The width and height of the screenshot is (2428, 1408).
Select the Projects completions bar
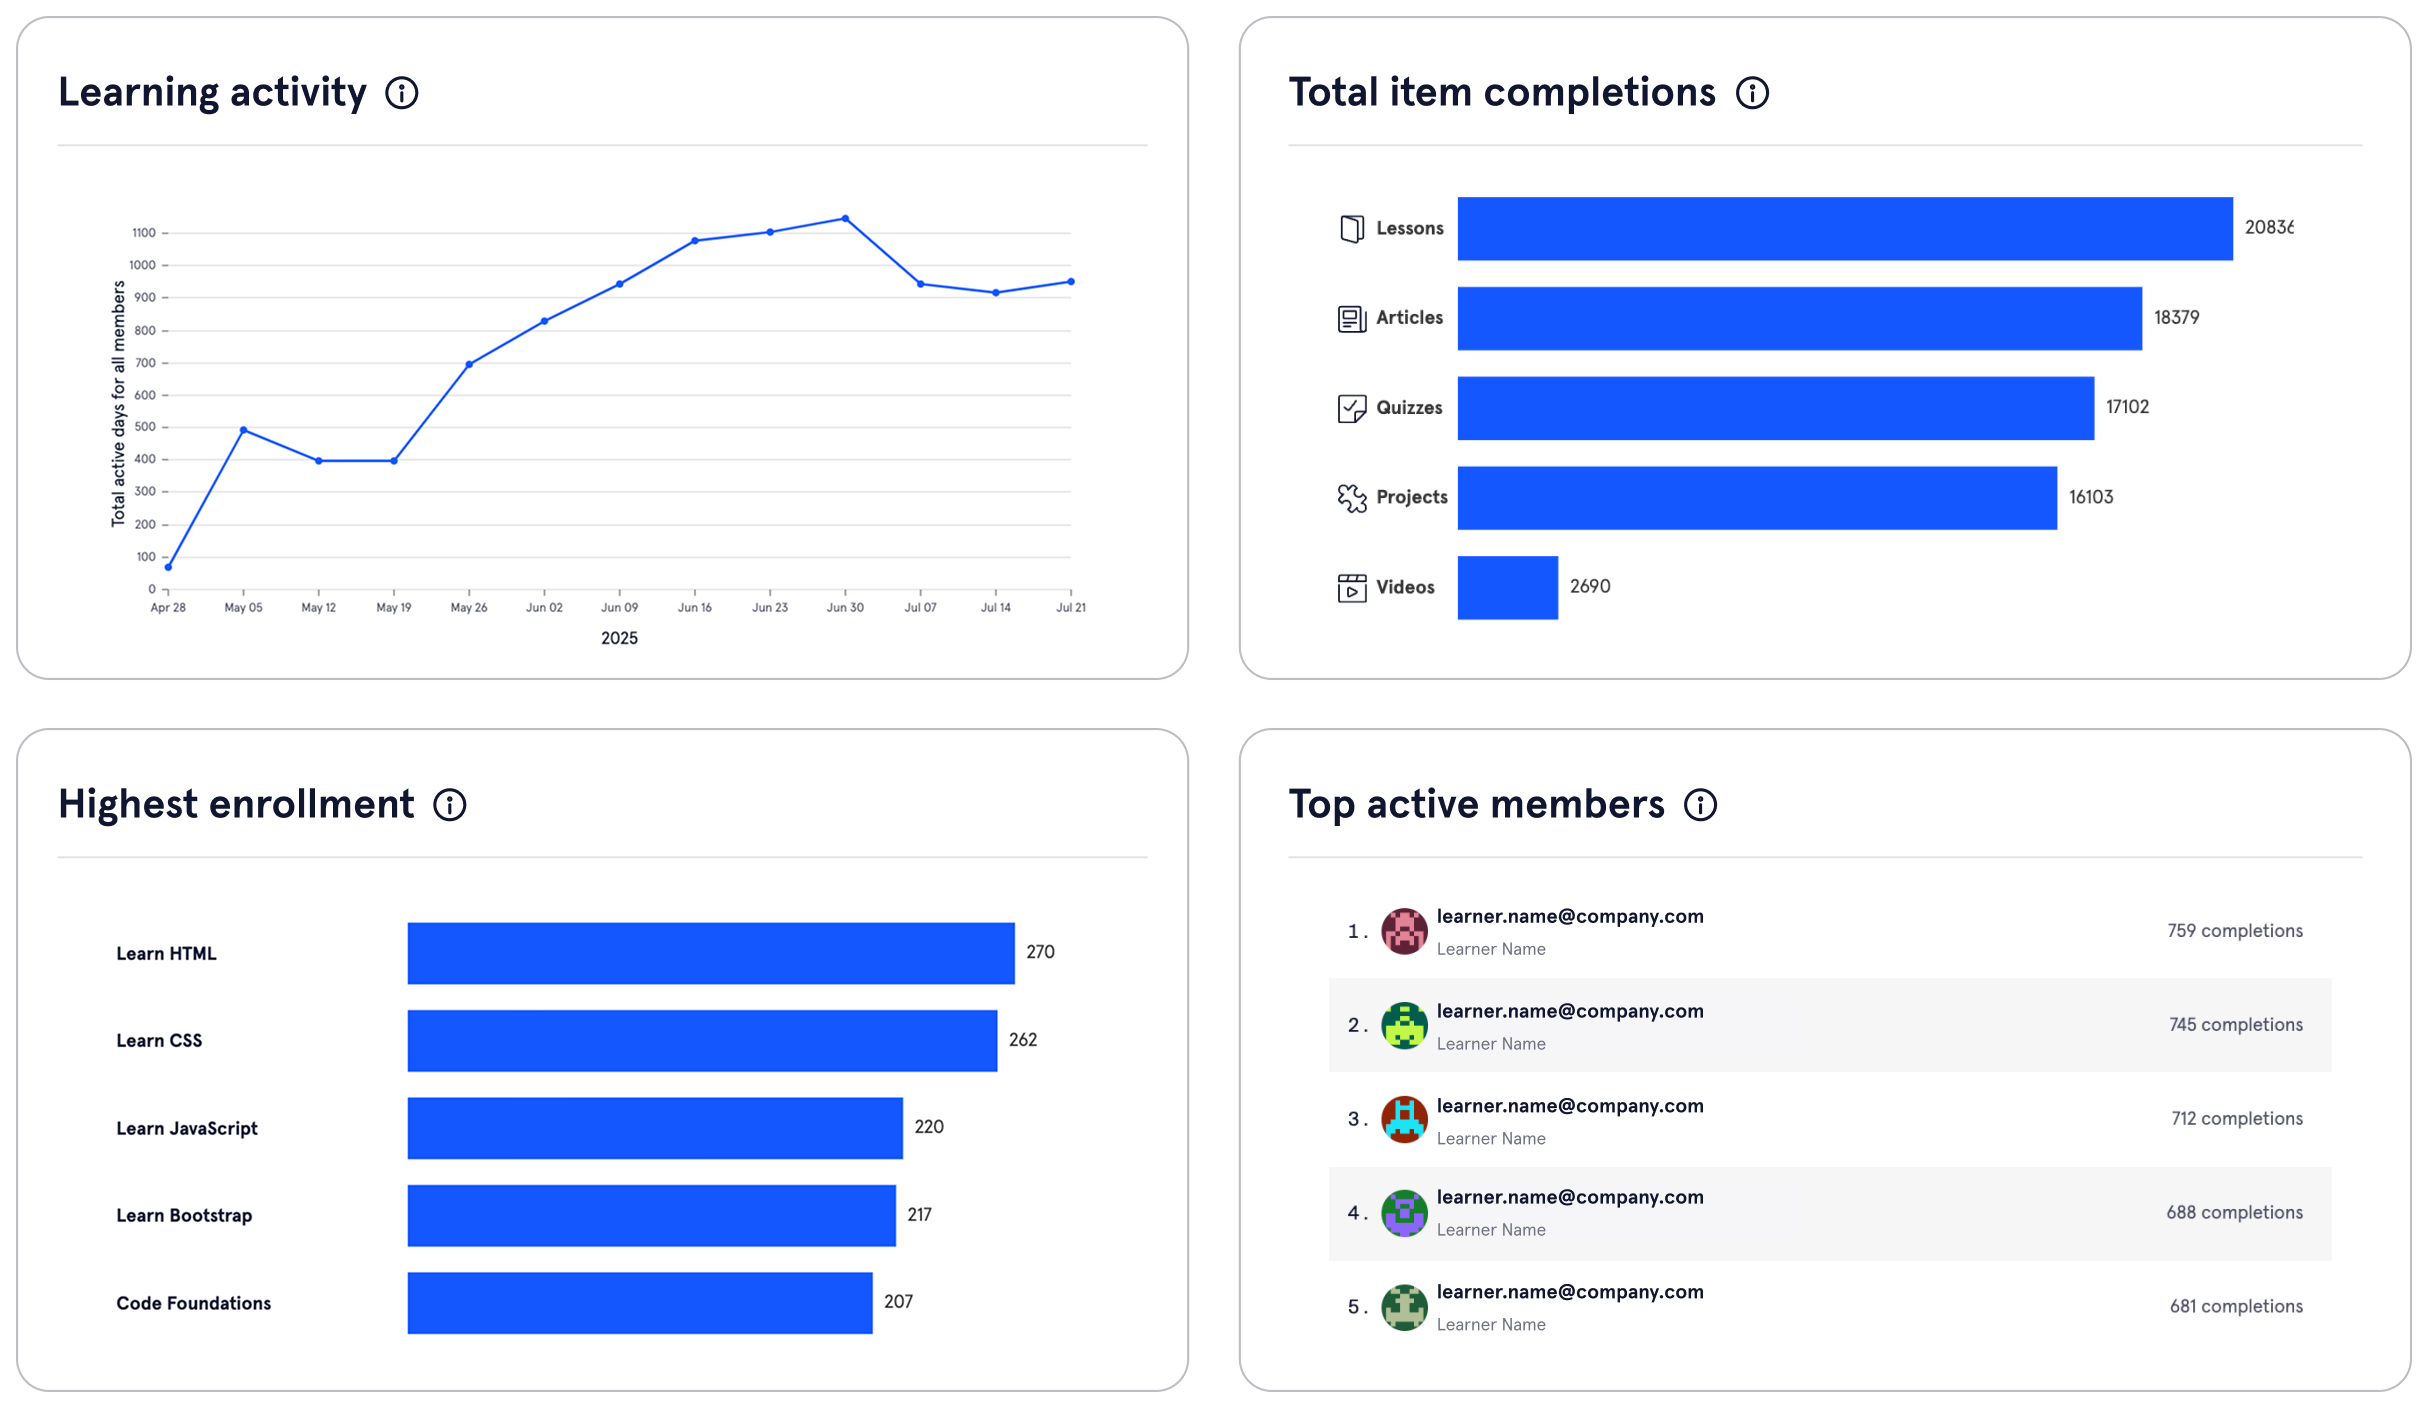click(x=1757, y=498)
